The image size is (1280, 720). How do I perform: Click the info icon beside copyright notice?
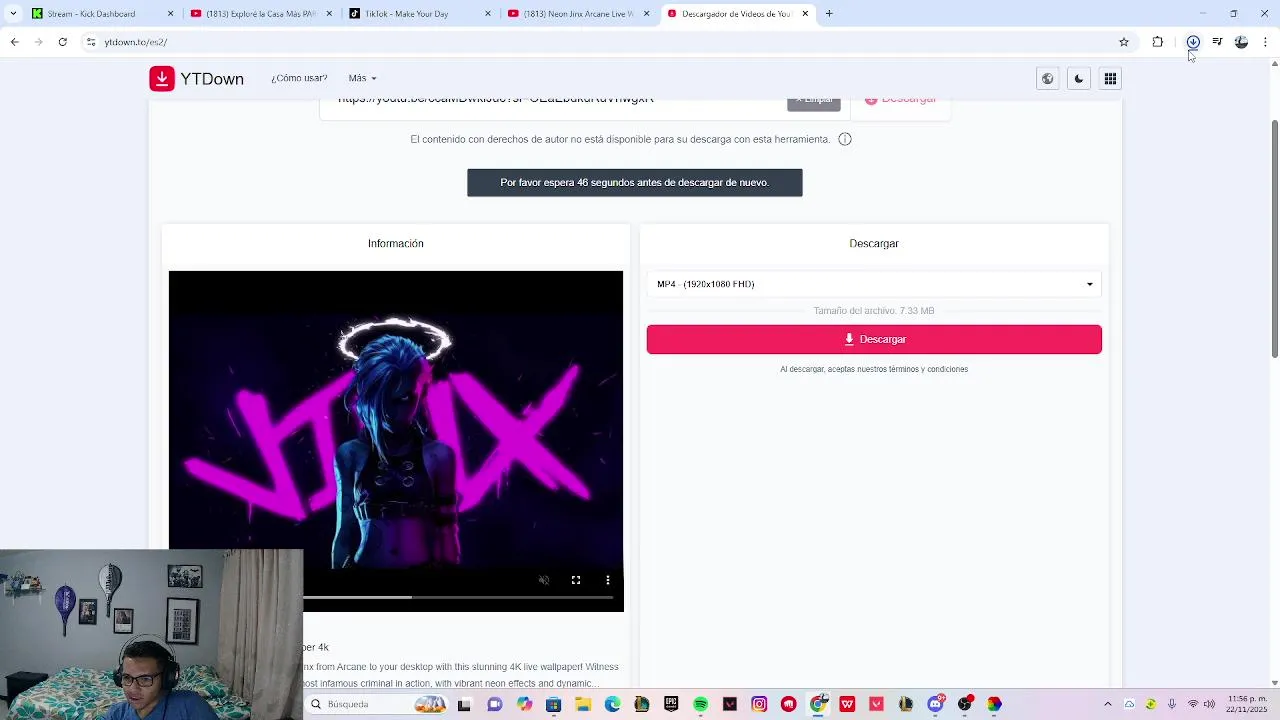tap(845, 139)
